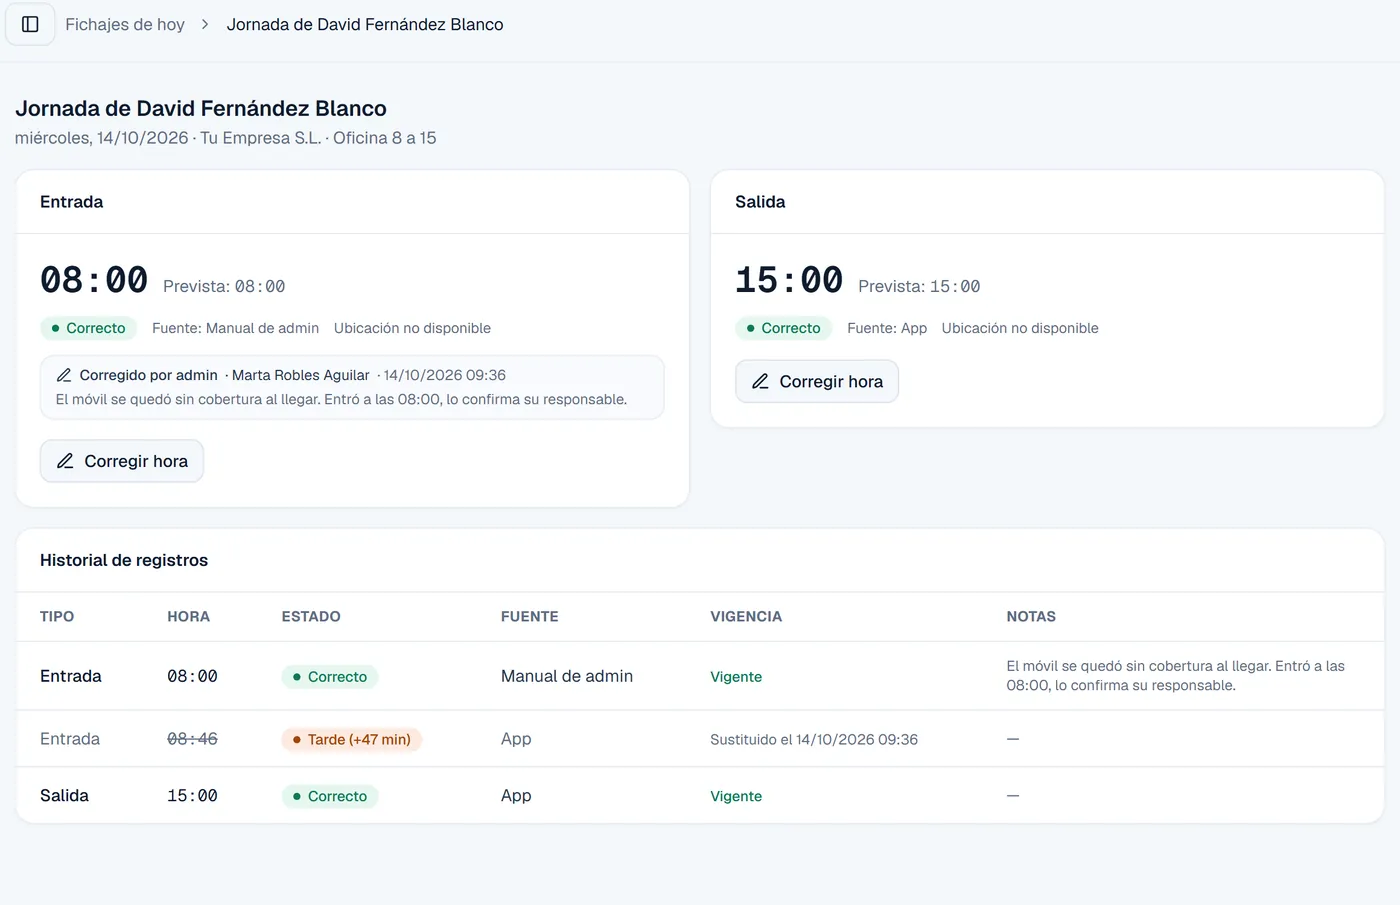
Task: Click Jornada de David Fernández Blanco breadcrumb
Action: pos(365,24)
